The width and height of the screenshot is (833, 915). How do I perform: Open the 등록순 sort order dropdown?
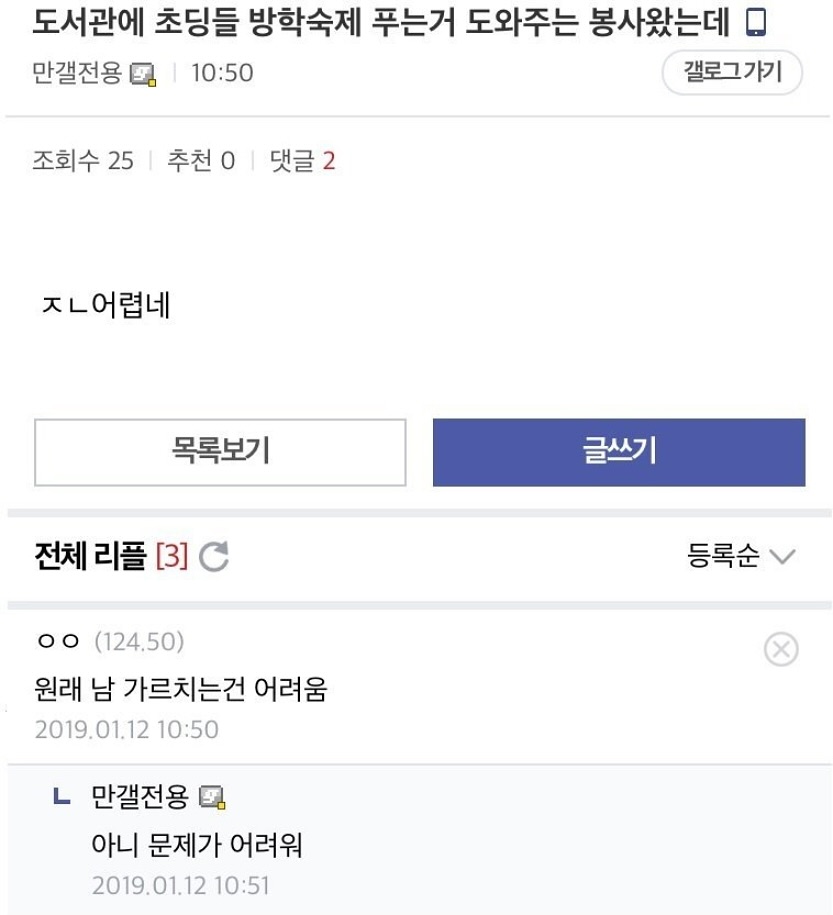(740, 556)
